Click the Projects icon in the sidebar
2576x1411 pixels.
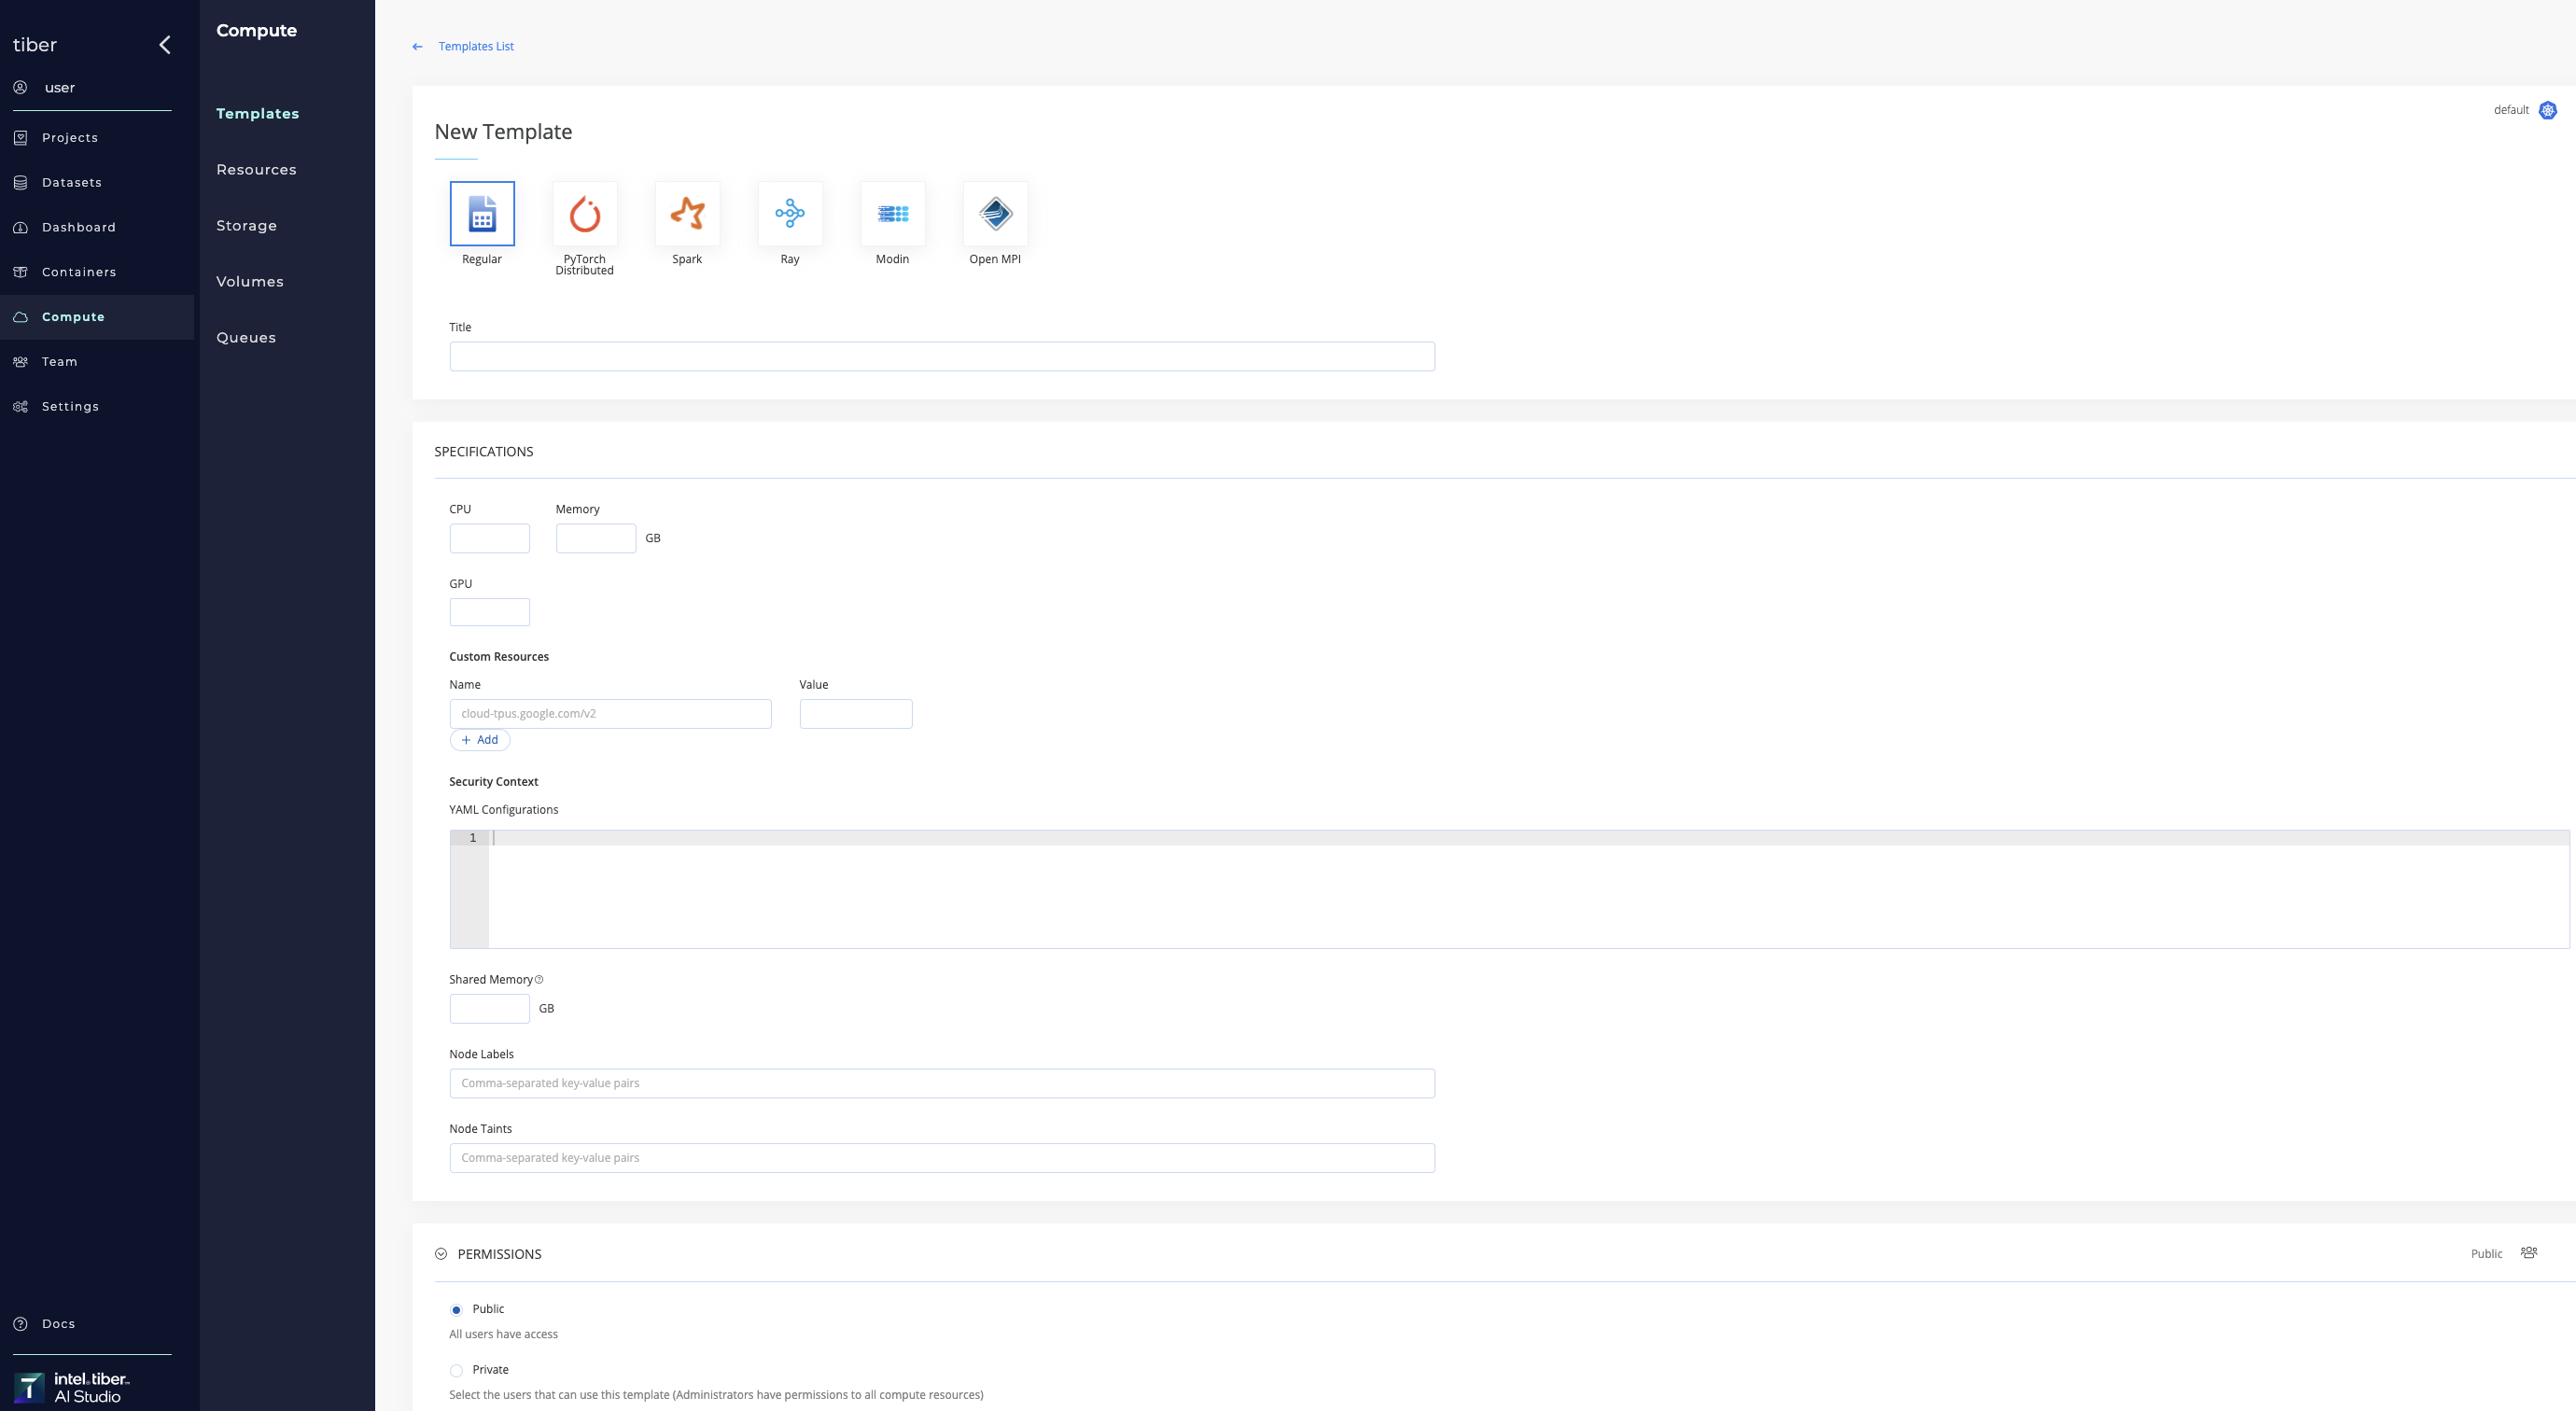(20, 138)
